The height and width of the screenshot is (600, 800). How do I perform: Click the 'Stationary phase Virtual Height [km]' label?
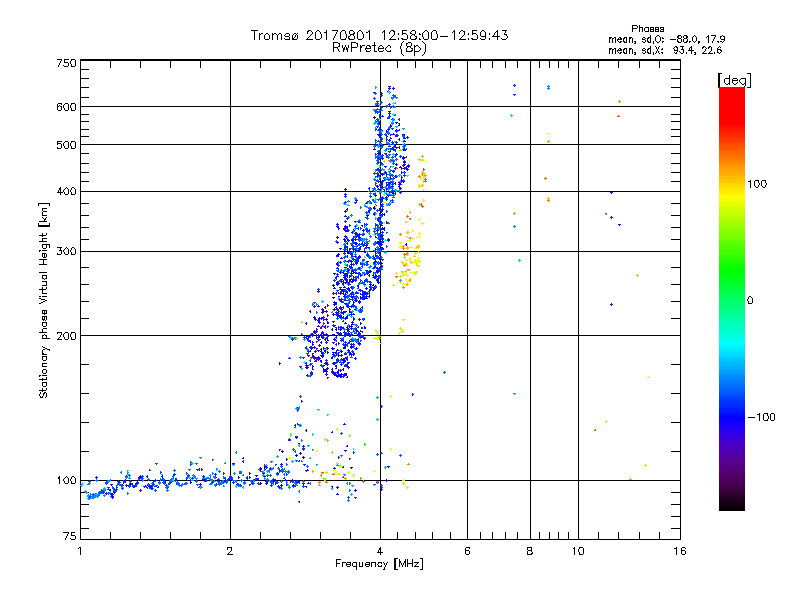coord(44,301)
